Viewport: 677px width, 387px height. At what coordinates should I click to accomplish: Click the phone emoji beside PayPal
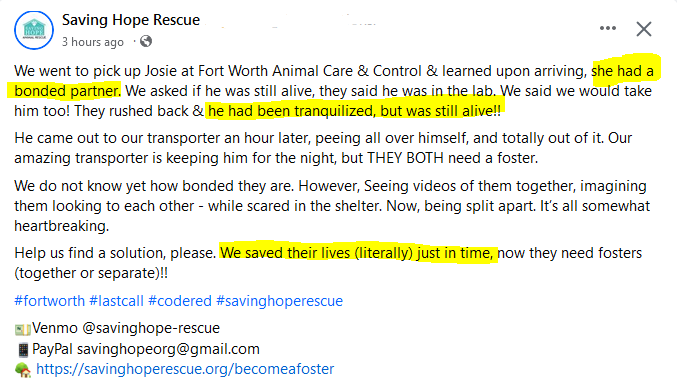coord(23,349)
